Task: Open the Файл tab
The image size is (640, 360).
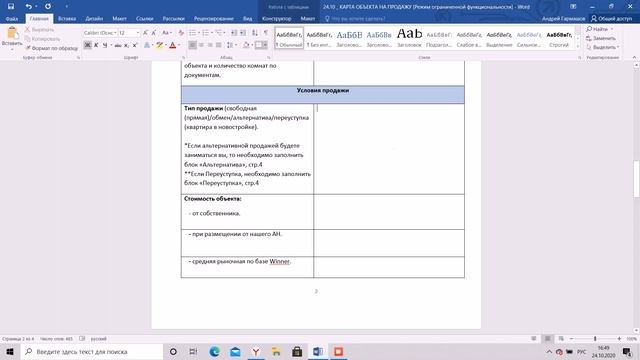Action: 12,18
